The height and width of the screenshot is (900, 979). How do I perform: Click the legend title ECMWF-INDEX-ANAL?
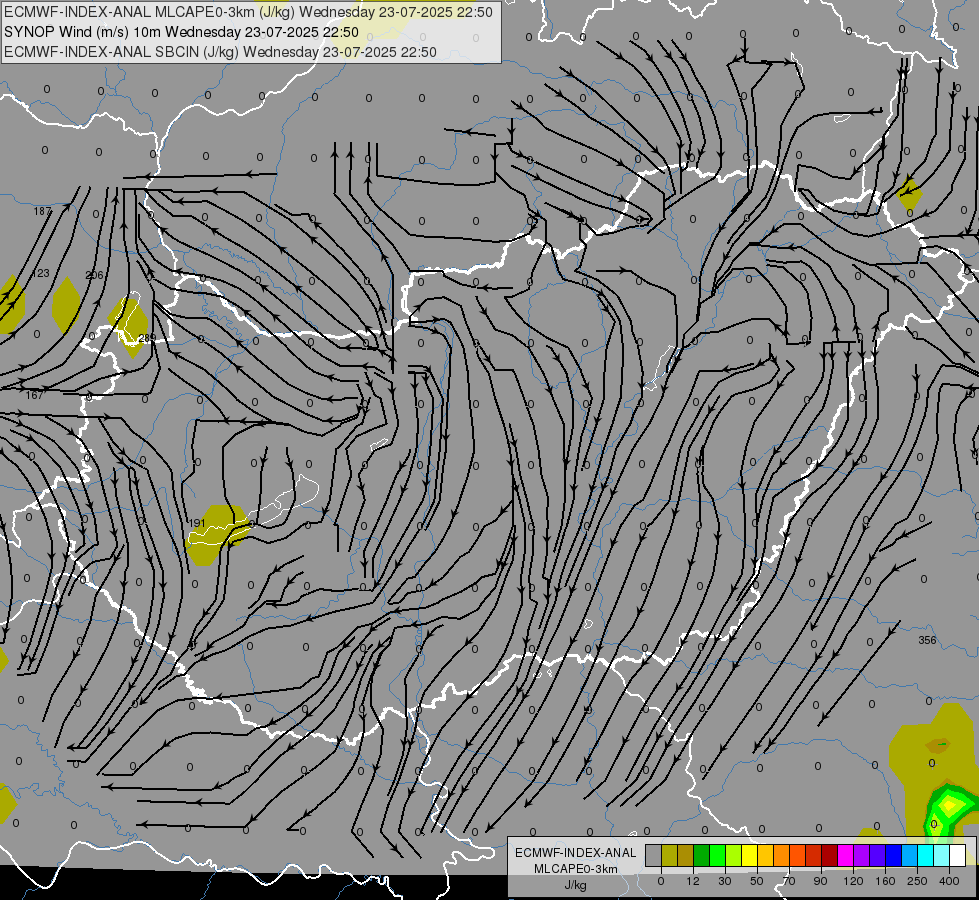pyautogui.click(x=575, y=853)
